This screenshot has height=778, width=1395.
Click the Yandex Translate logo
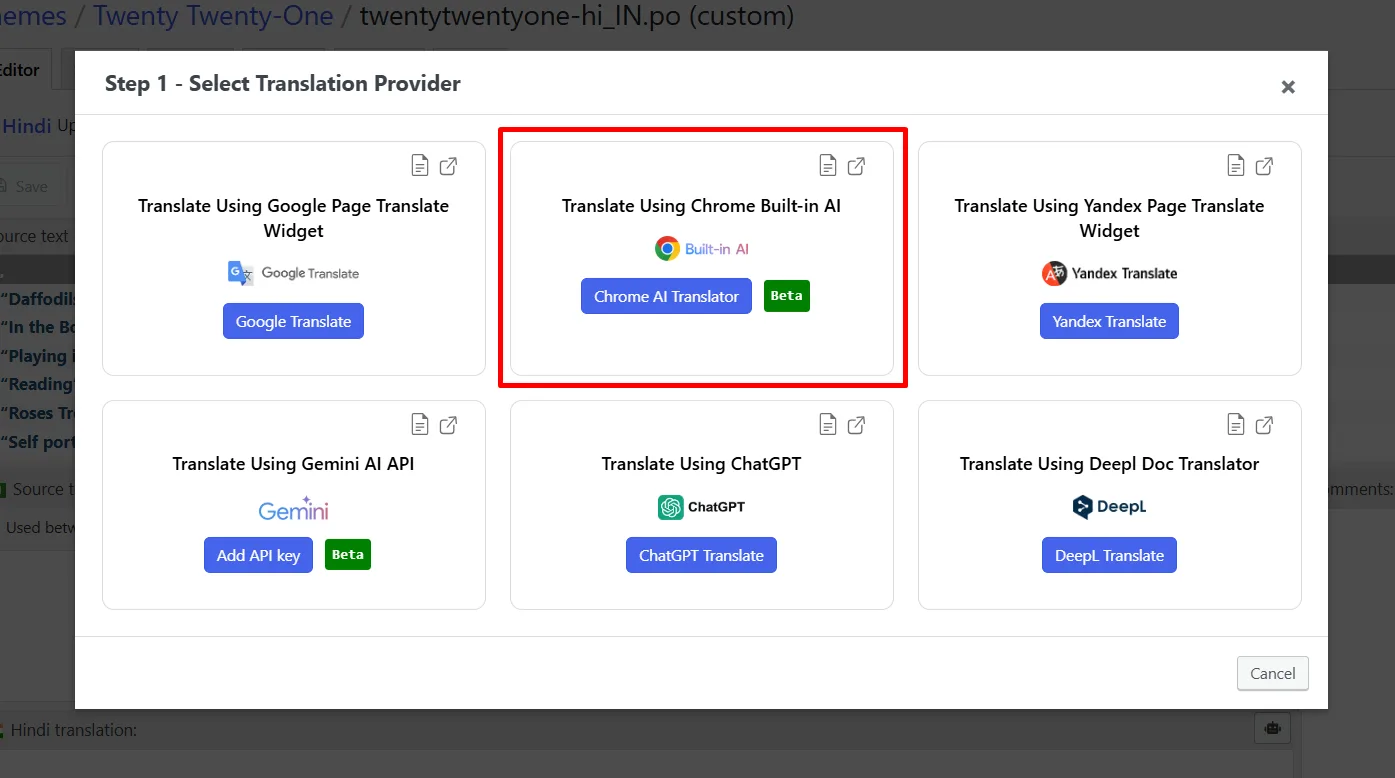point(1109,273)
